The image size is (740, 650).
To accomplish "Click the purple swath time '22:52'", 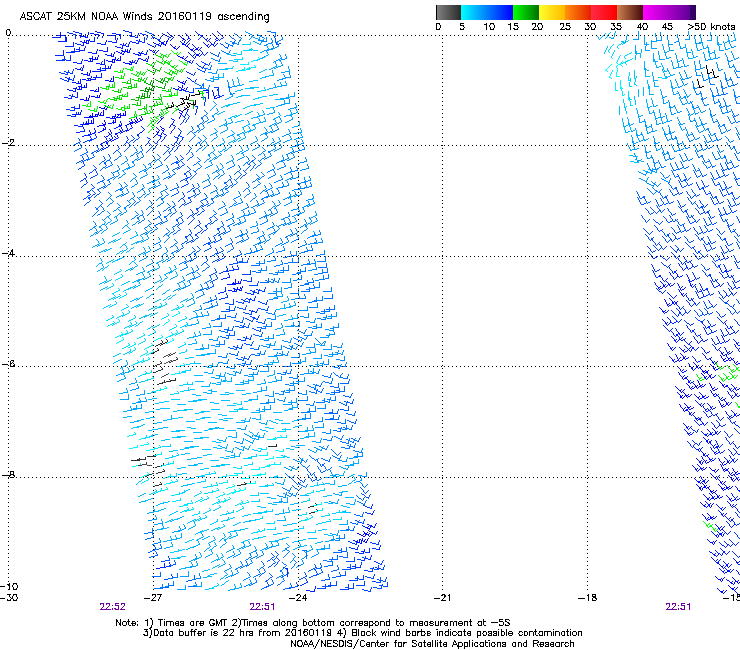I will [112, 607].
